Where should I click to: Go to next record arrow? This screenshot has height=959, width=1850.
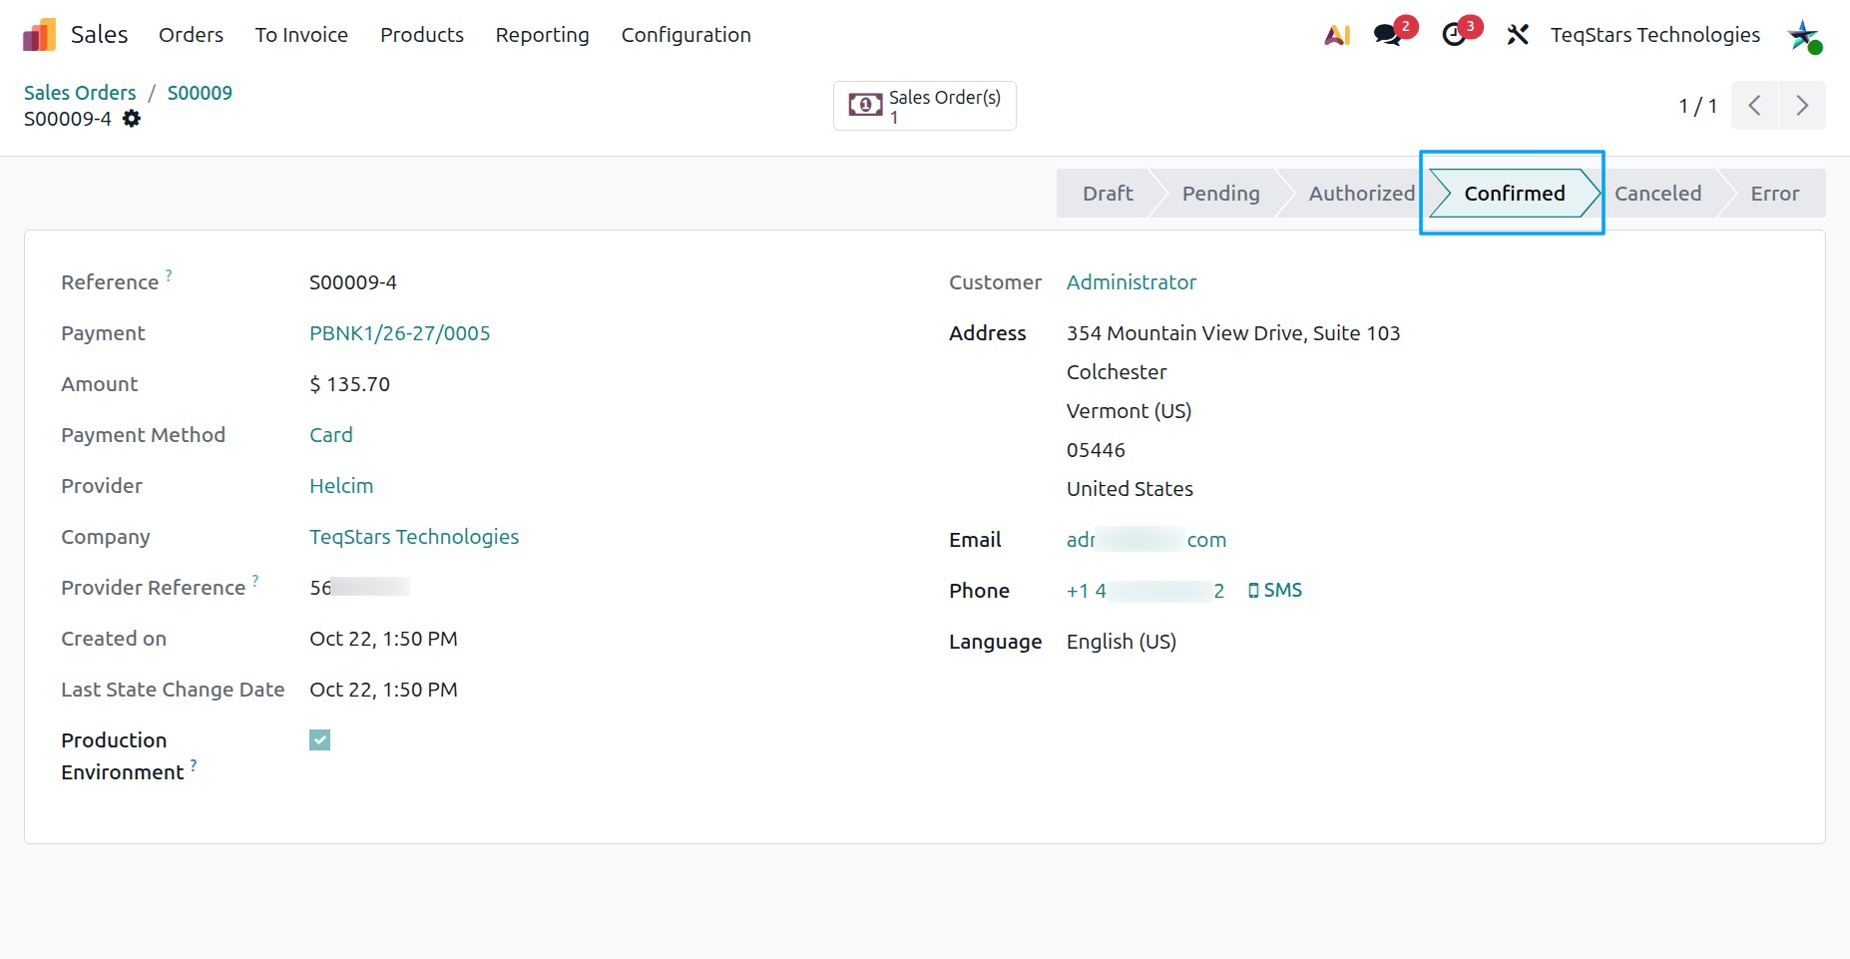pos(1802,105)
